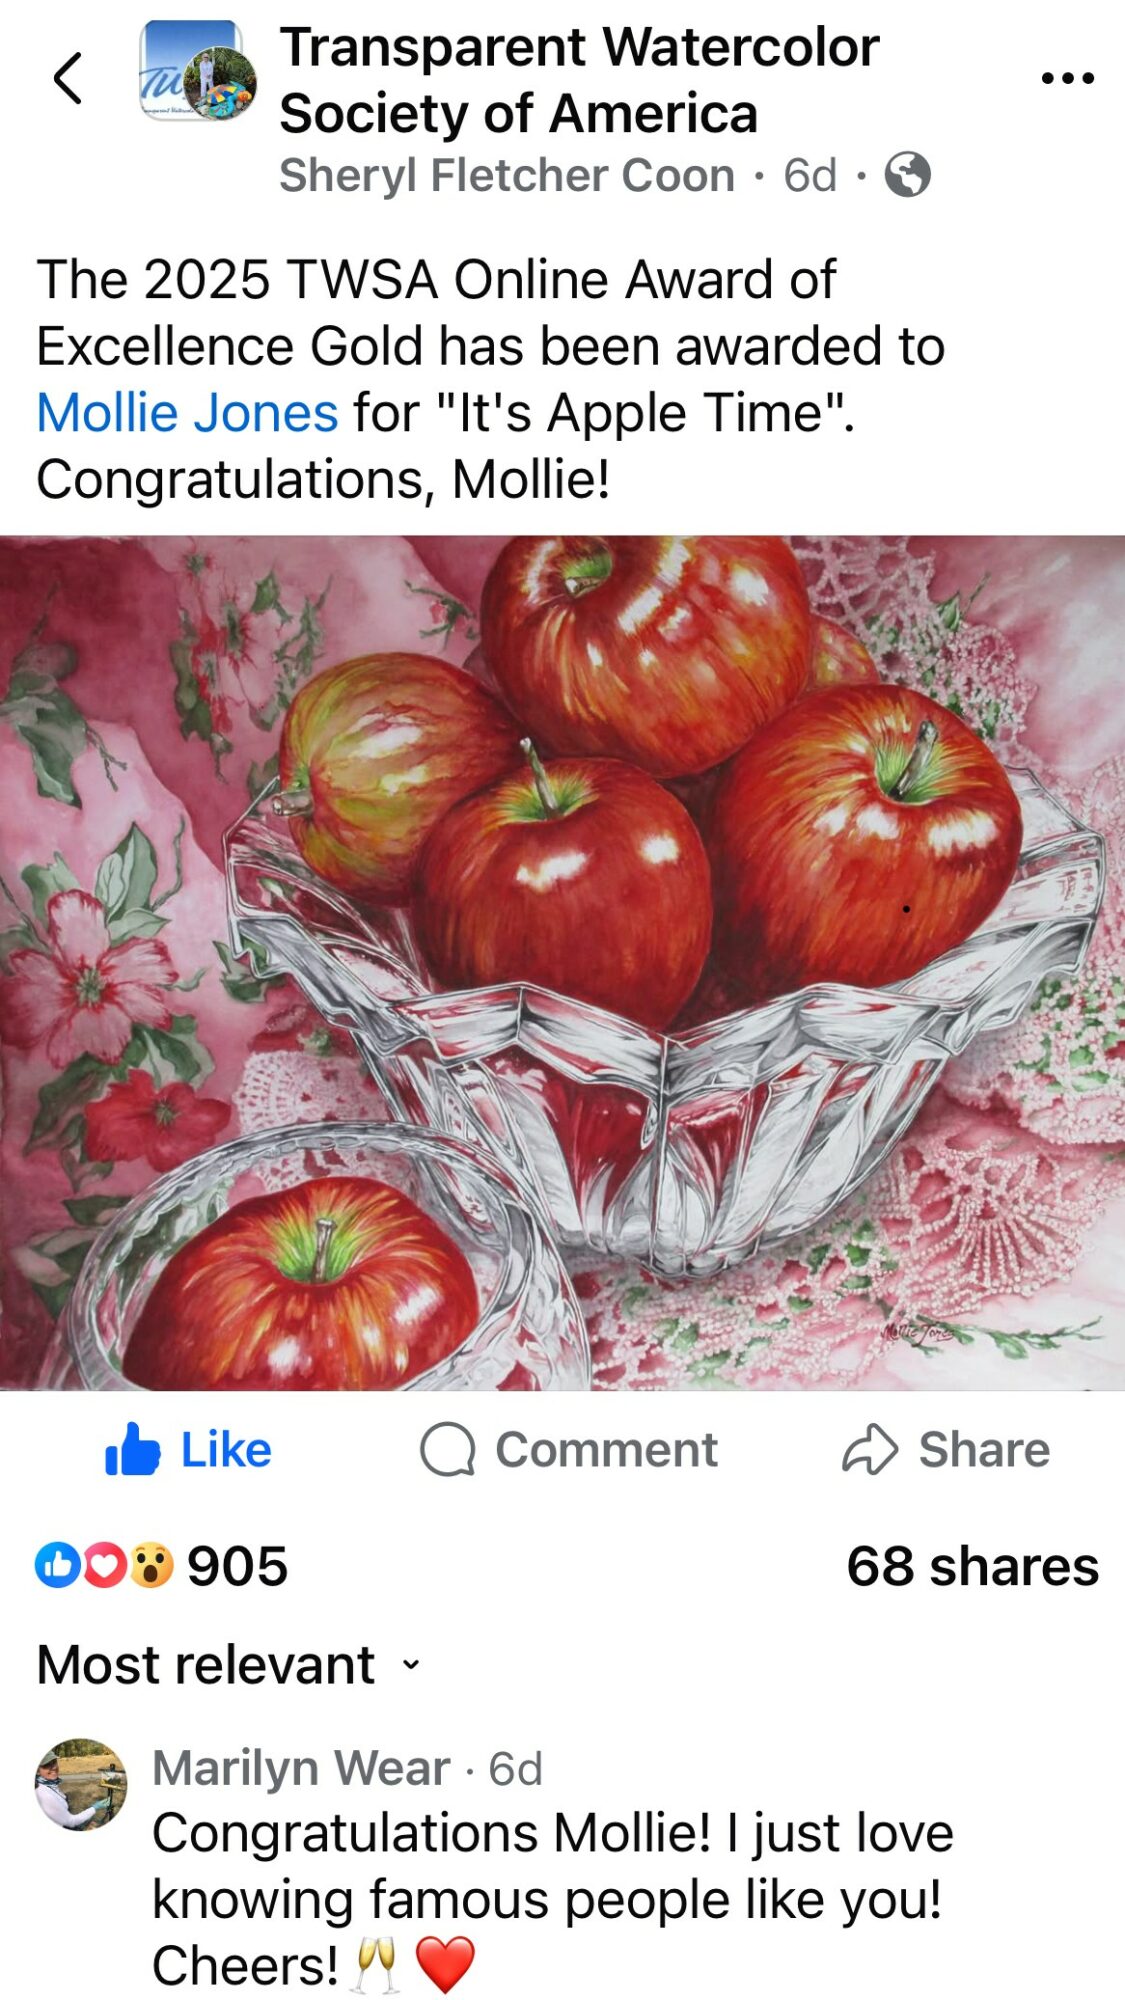Screen dimensions: 1125x2000
Task: View the 68 shares list
Action: click(x=972, y=1566)
